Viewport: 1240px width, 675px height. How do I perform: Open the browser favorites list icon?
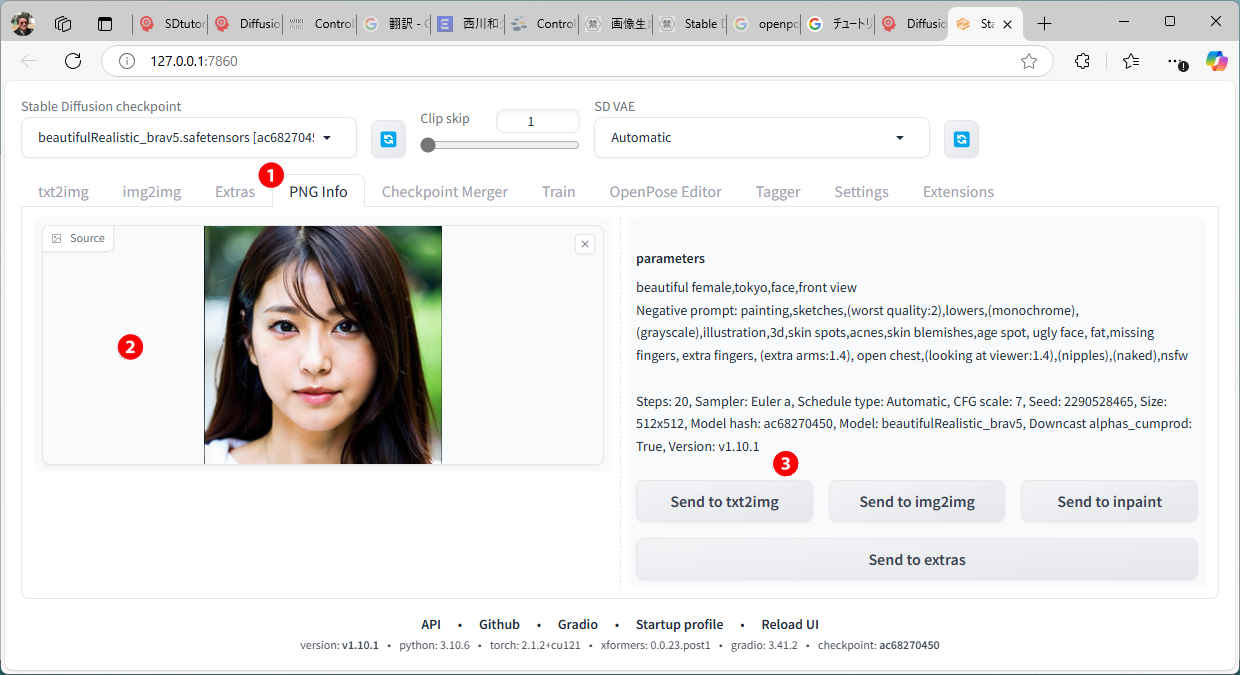coord(1131,61)
